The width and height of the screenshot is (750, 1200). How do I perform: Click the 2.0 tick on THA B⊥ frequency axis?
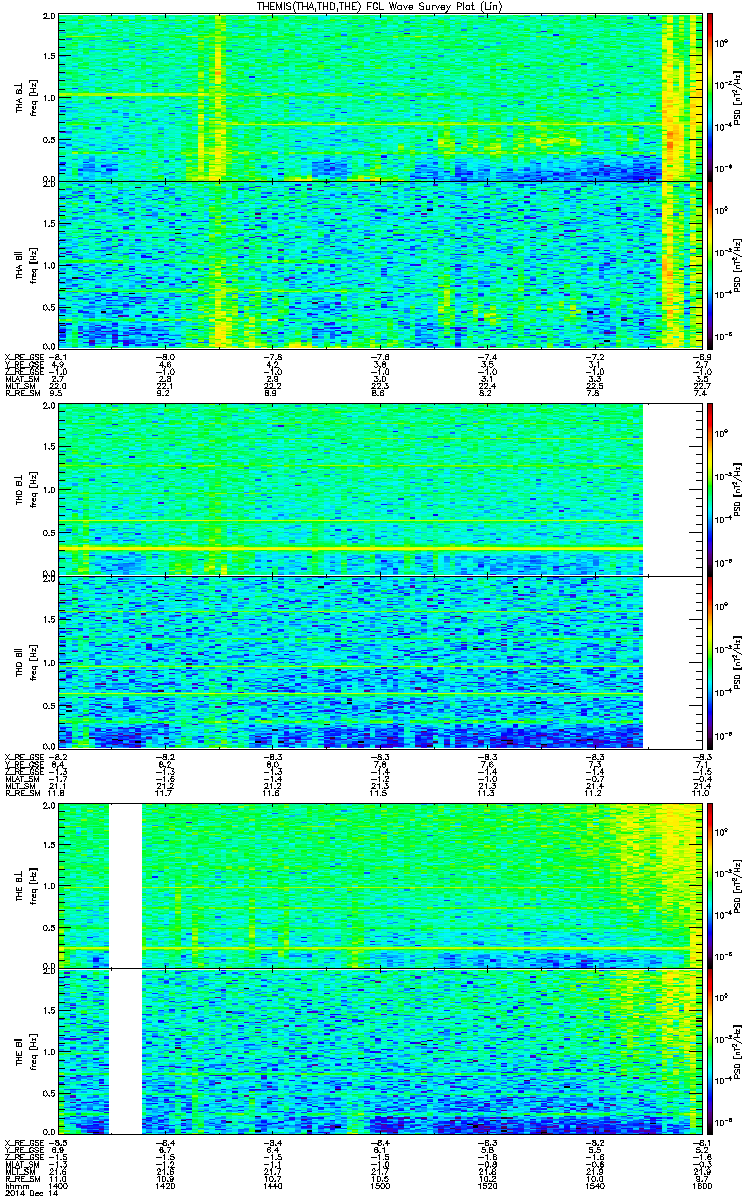tap(48, 18)
